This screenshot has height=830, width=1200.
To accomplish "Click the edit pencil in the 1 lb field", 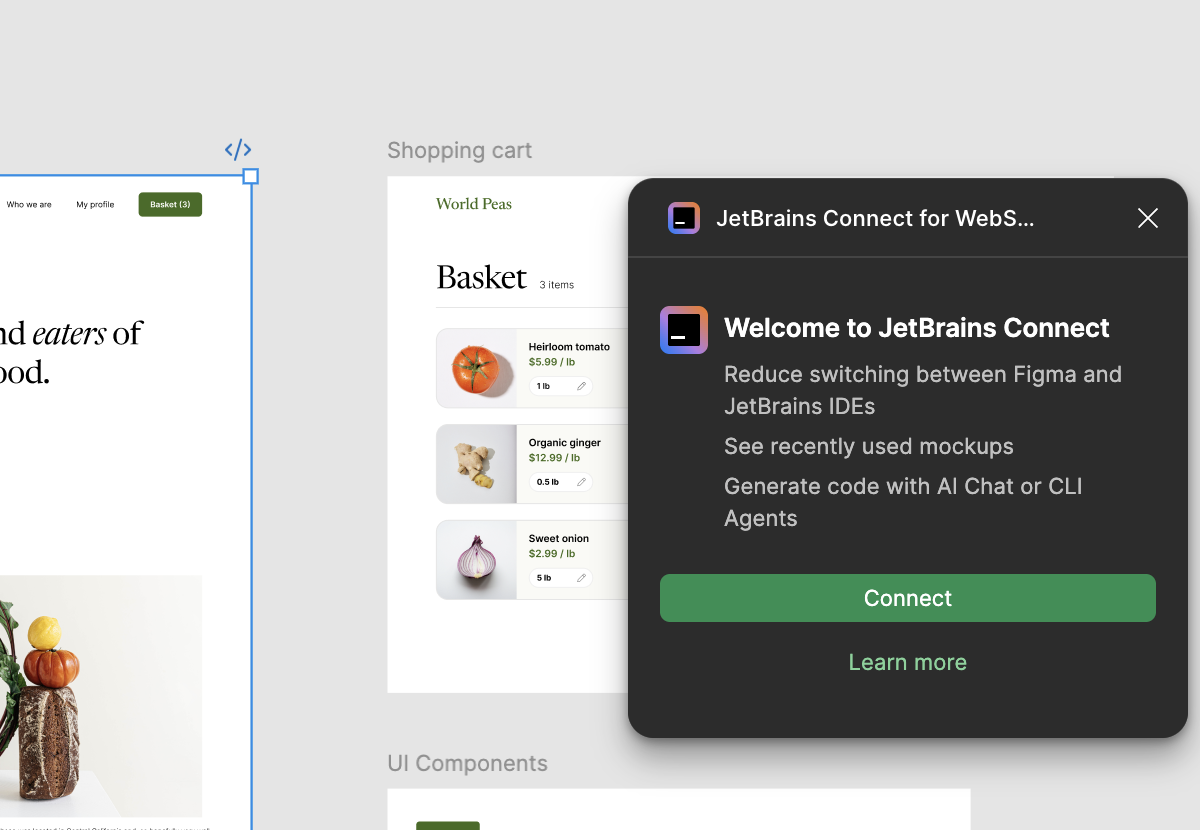I will 582,386.
